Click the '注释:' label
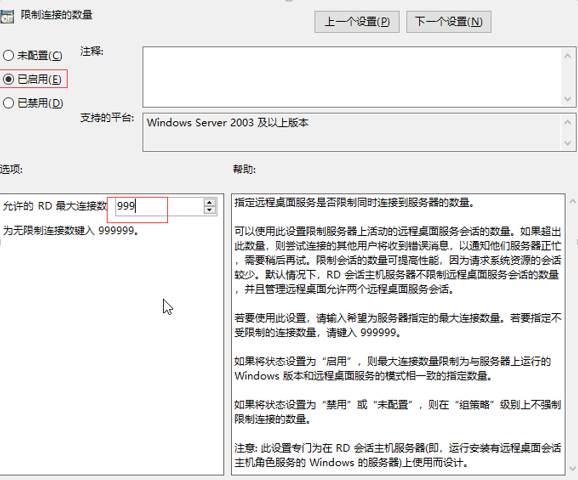This screenshot has width=578, height=480. 92,51
